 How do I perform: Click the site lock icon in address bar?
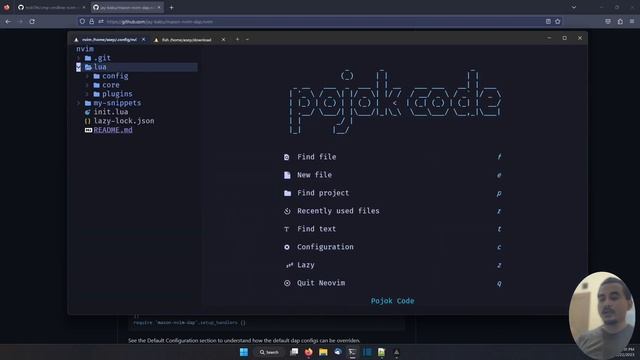click(x=91, y=21)
